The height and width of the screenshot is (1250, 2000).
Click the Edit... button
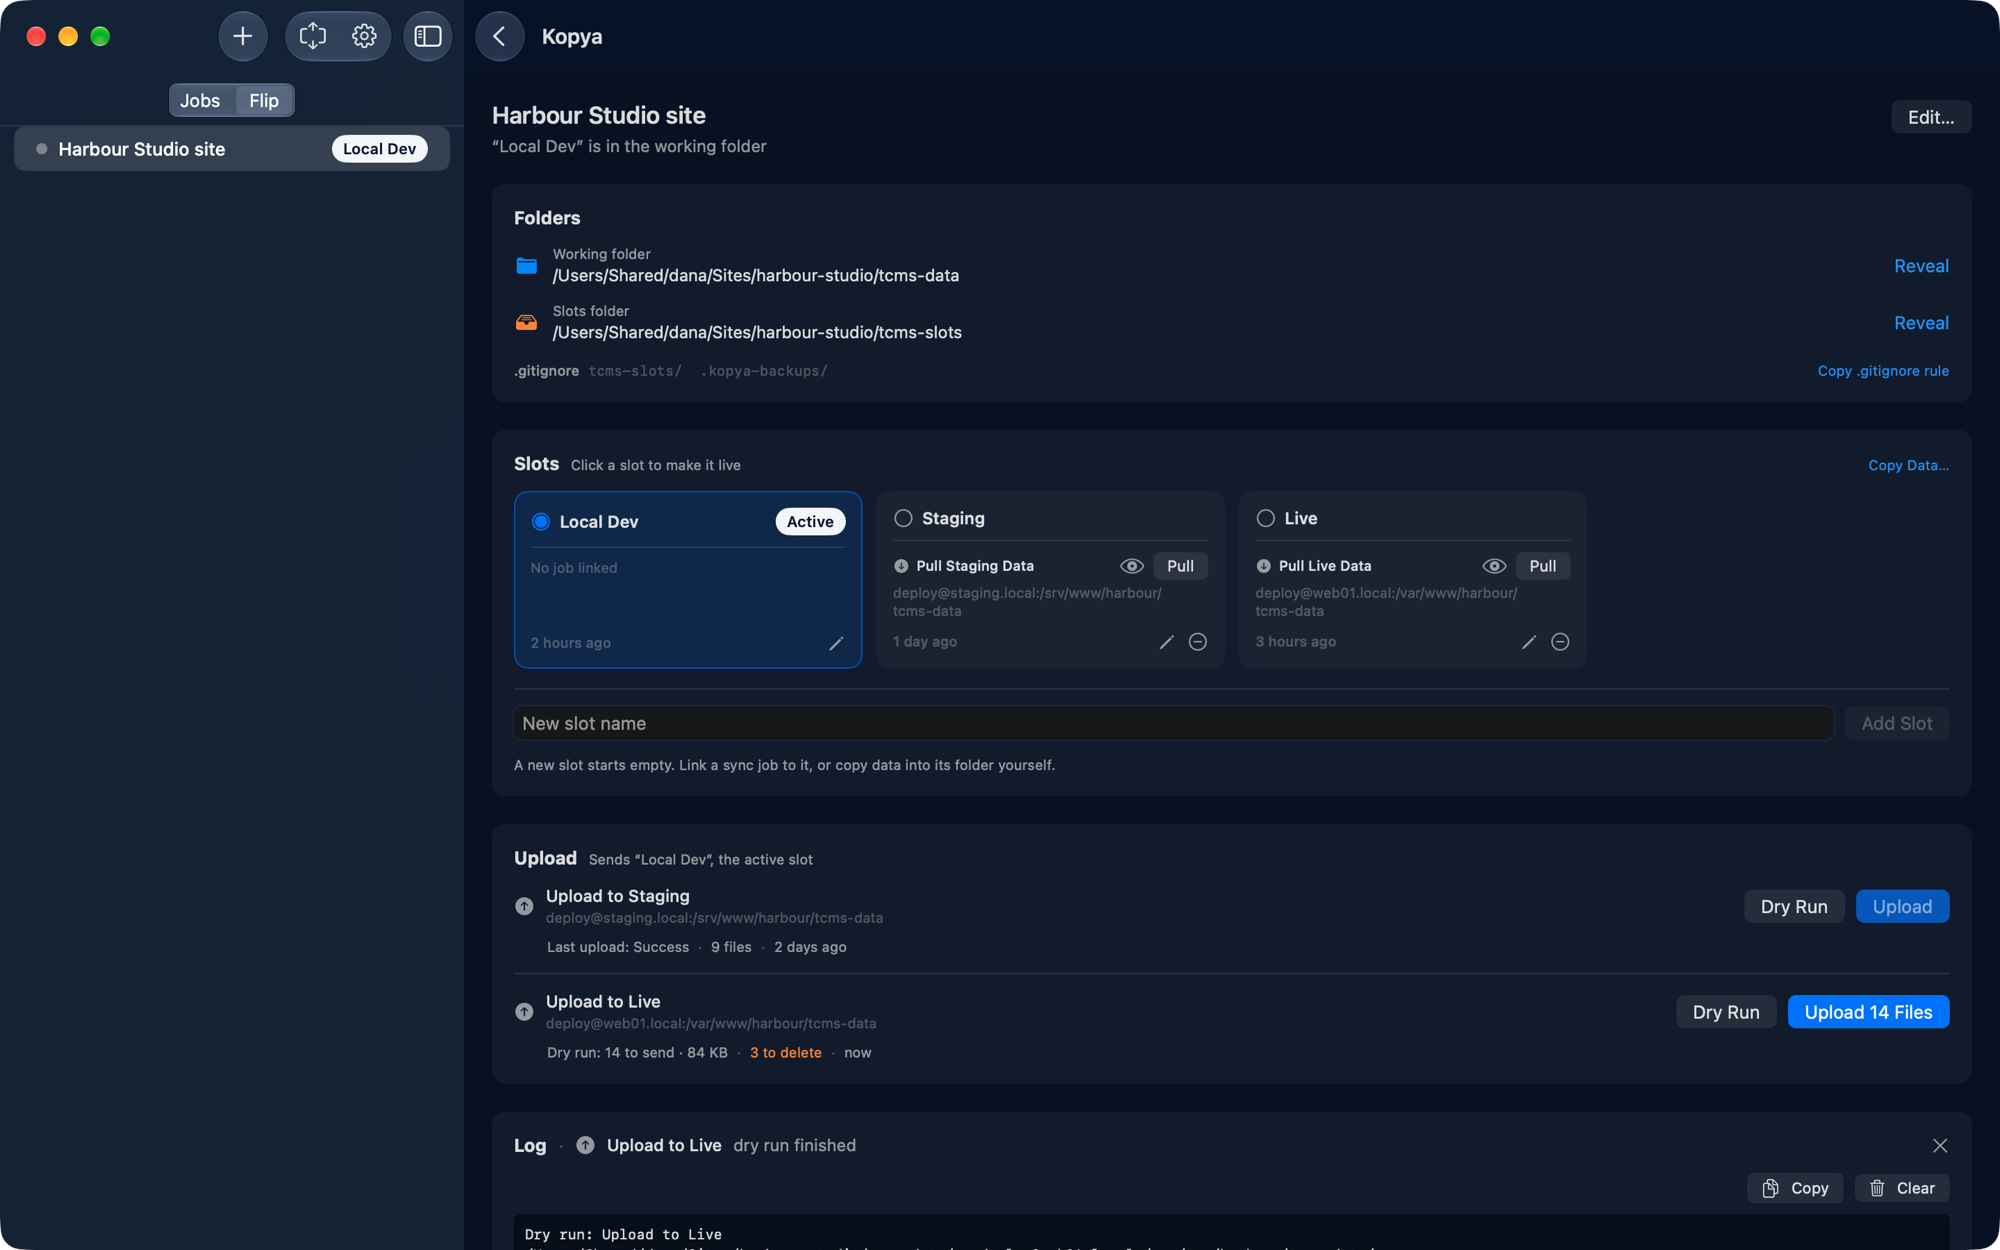pos(1931,117)
